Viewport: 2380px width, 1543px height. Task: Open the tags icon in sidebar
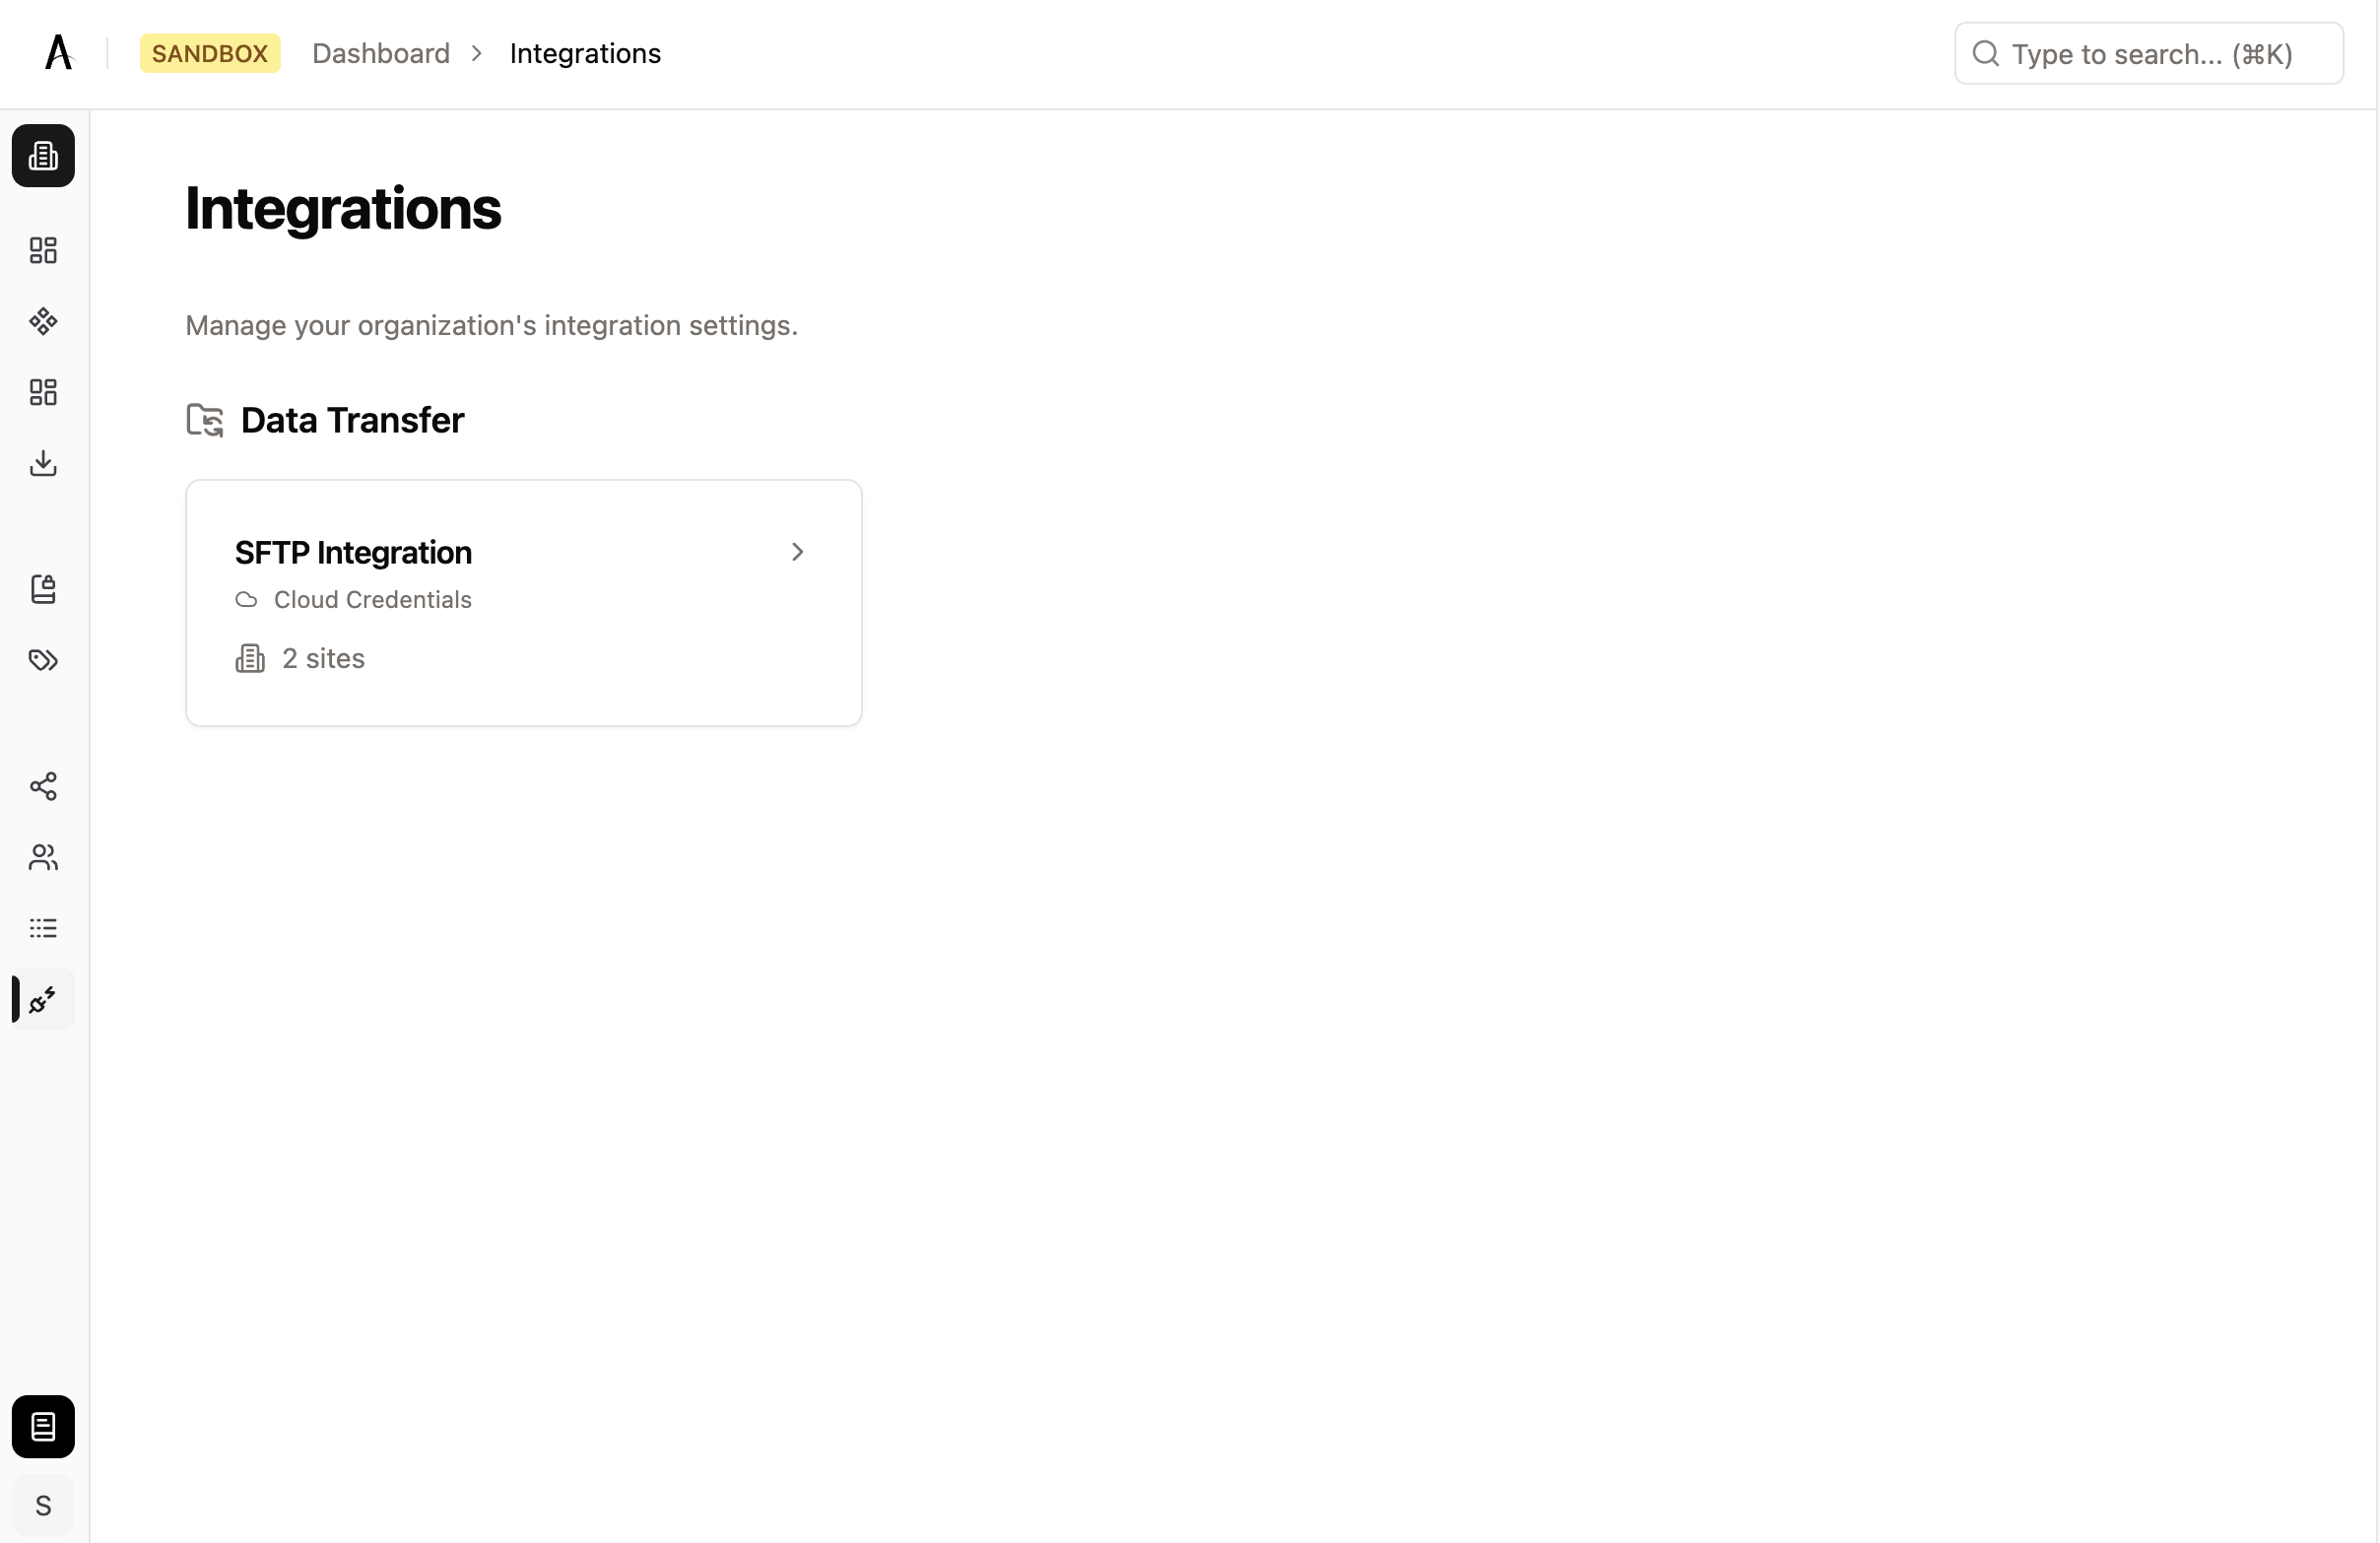click(x=42, y=659)
